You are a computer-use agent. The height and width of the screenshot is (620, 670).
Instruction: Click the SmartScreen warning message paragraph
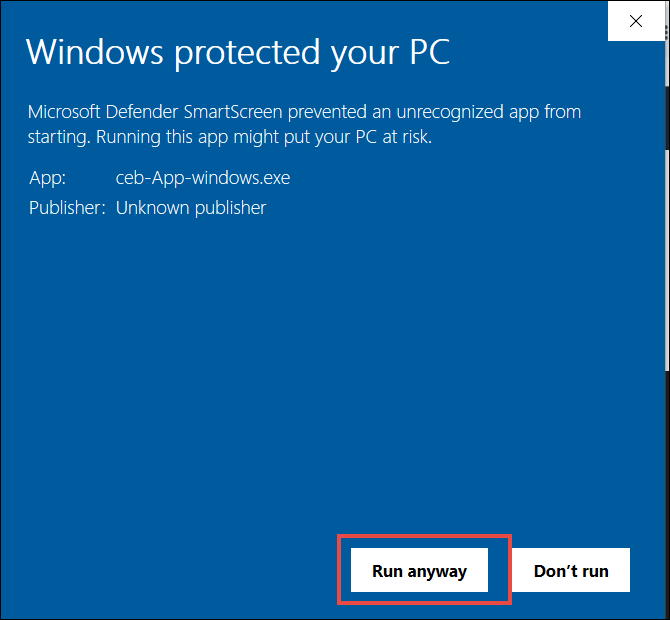(x=304, y=124)
